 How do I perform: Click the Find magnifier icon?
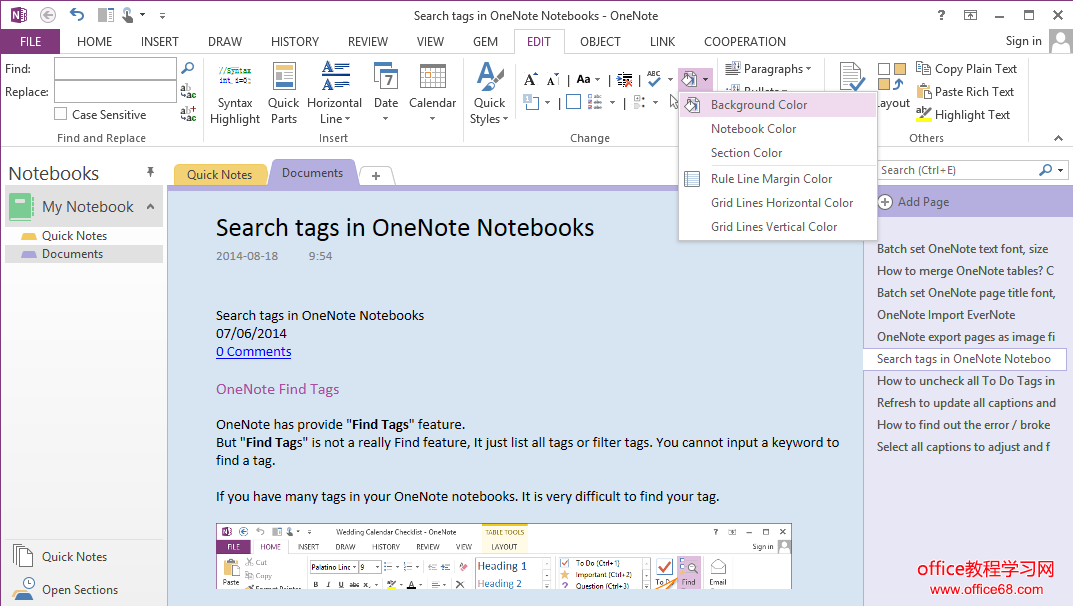[187, 68]
